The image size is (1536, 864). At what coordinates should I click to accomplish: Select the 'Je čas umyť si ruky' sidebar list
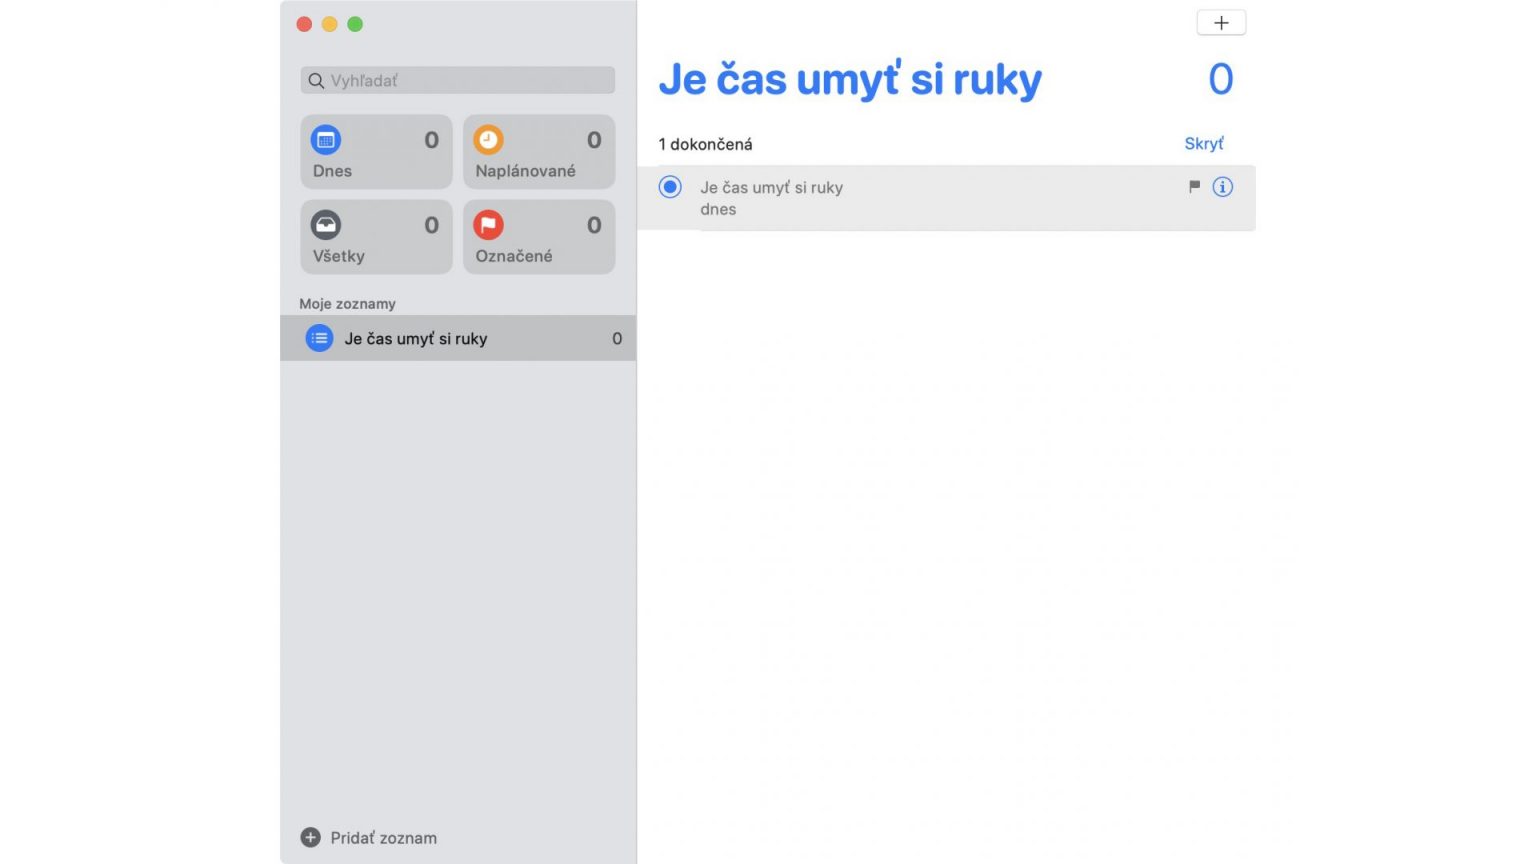458,338
